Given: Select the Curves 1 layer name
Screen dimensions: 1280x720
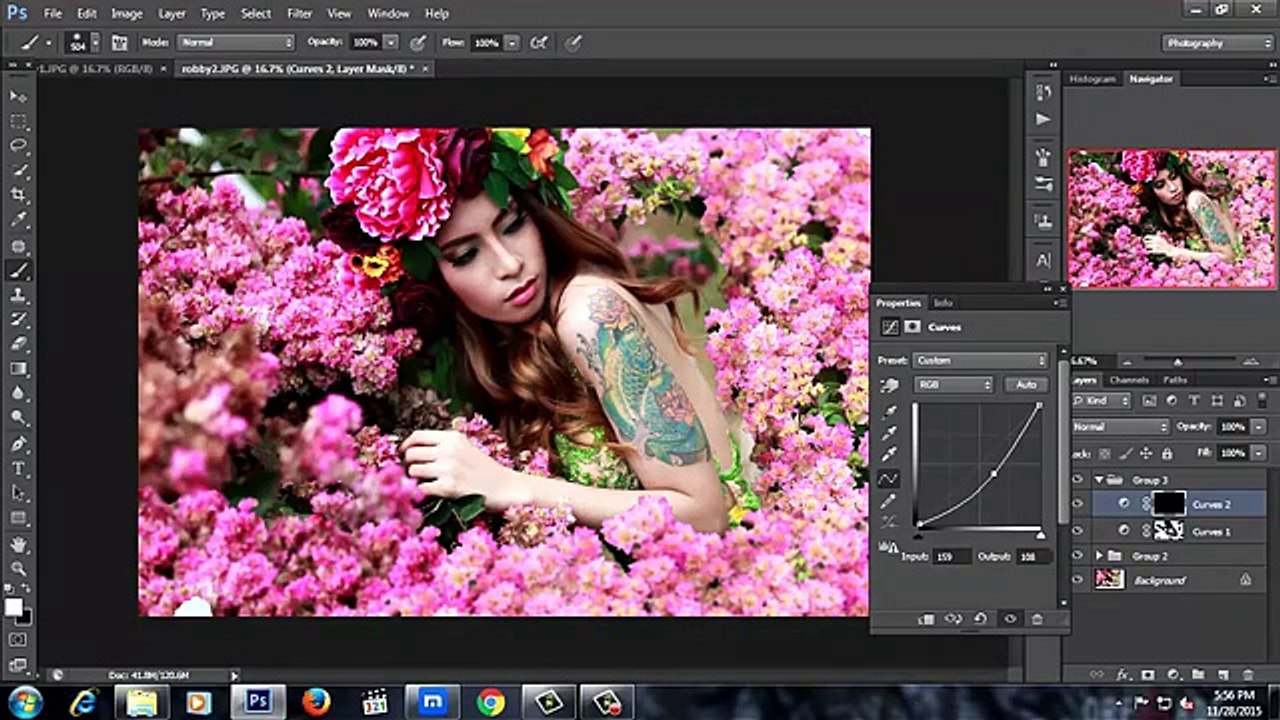Looking at the screenshot, I should click(1211, 531).
